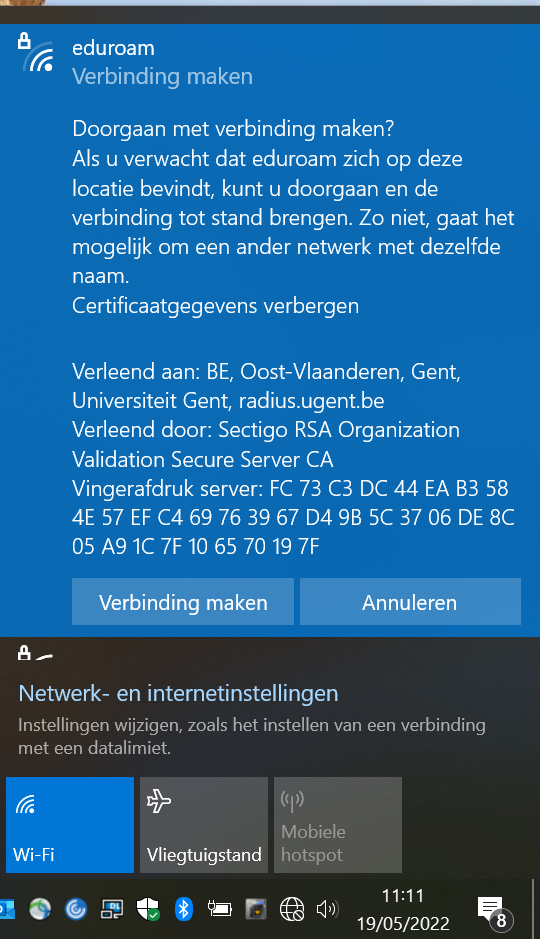Click the battery power tray icon
The width and height of the screenshot is (540, 939).
(220, 909)
